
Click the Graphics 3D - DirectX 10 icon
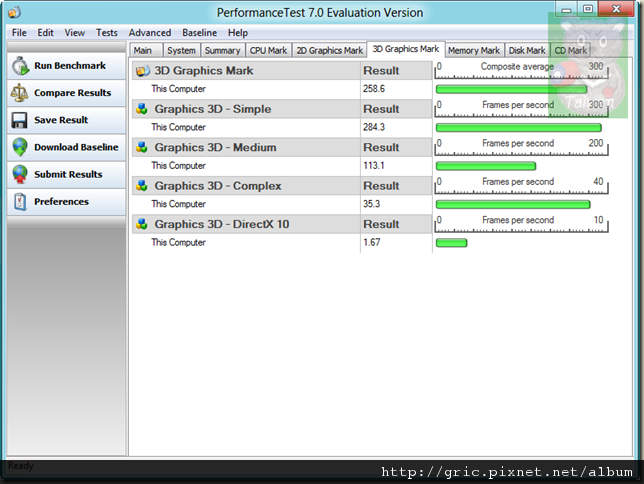[142, 224]
